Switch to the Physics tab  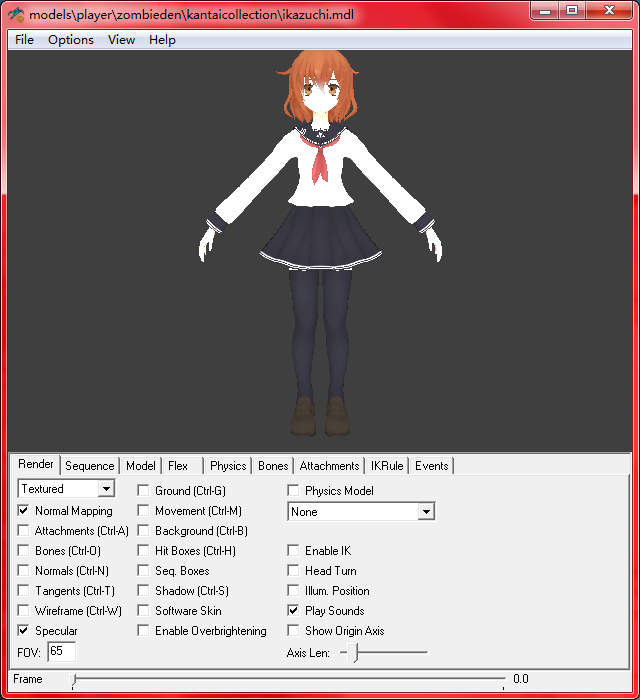228,466
